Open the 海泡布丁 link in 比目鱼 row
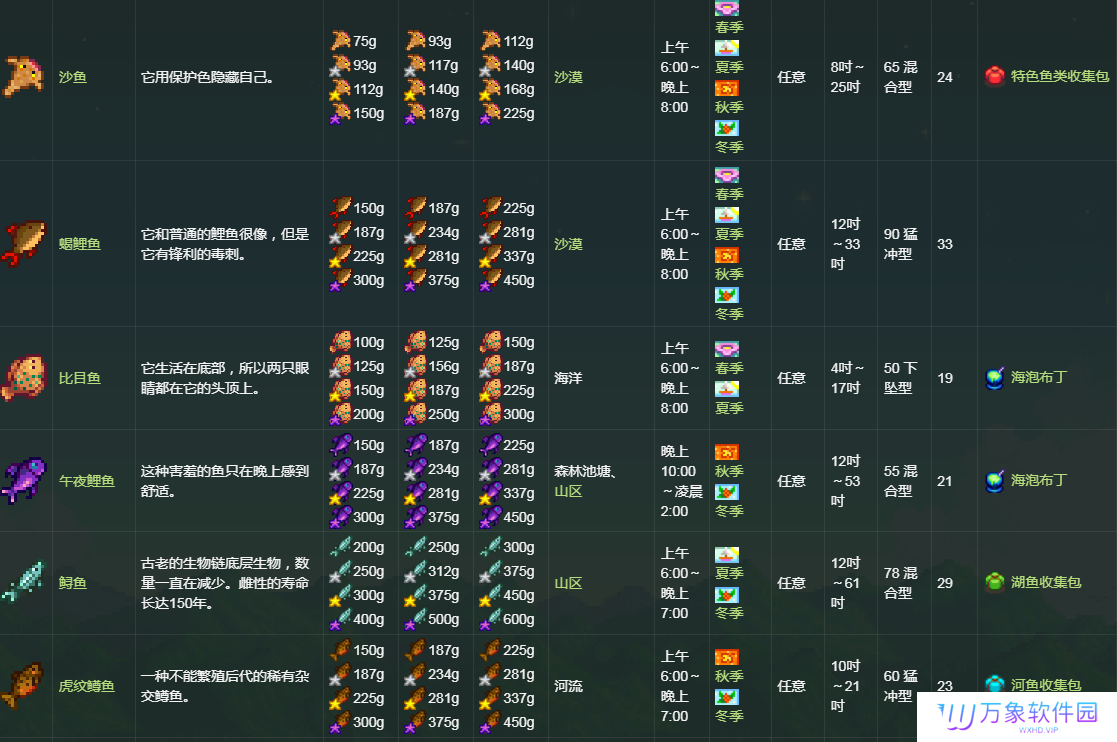The width and height of the screenshot is (1117, 742). pos(1039,377)
